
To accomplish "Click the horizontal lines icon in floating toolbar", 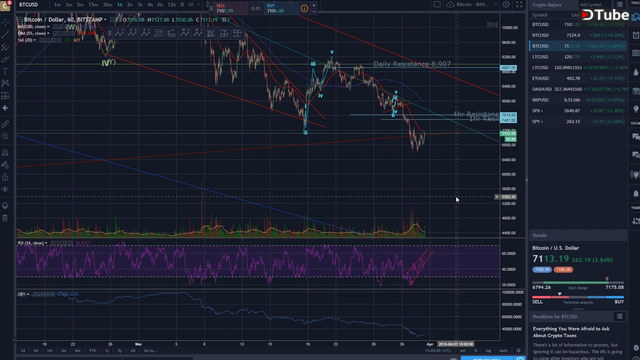I will [158, 33].
